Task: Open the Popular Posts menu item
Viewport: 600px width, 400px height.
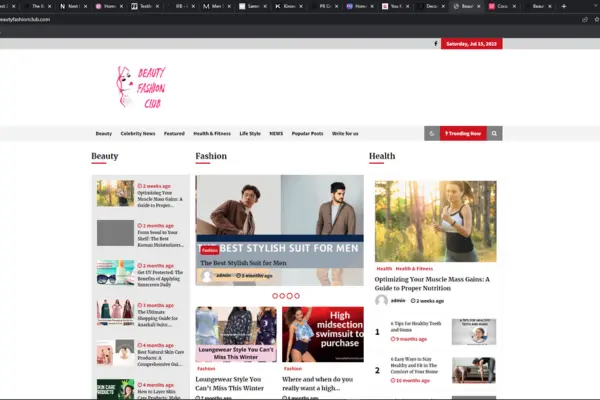Action: [307, 134]
